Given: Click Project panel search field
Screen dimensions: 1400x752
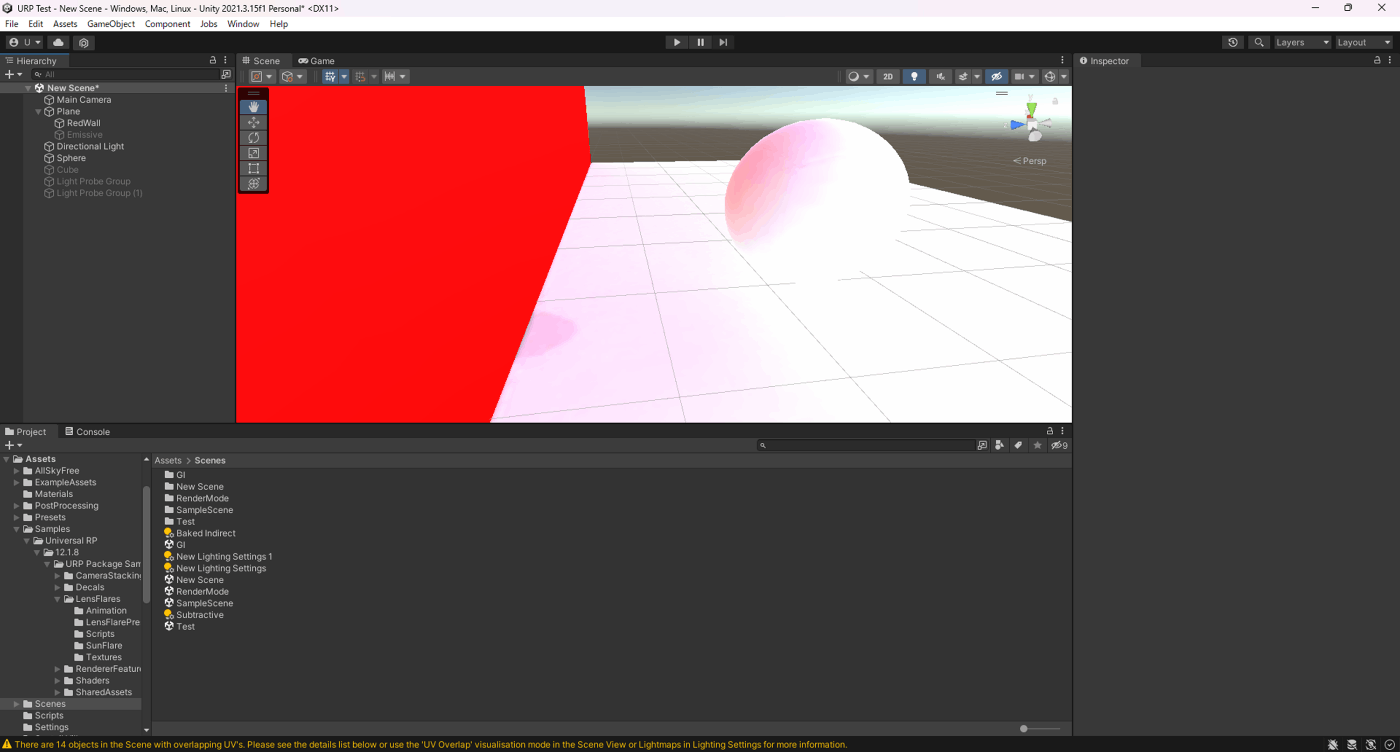Looking at the screenshot, I should pyautogui.click(x=865, y=445).
